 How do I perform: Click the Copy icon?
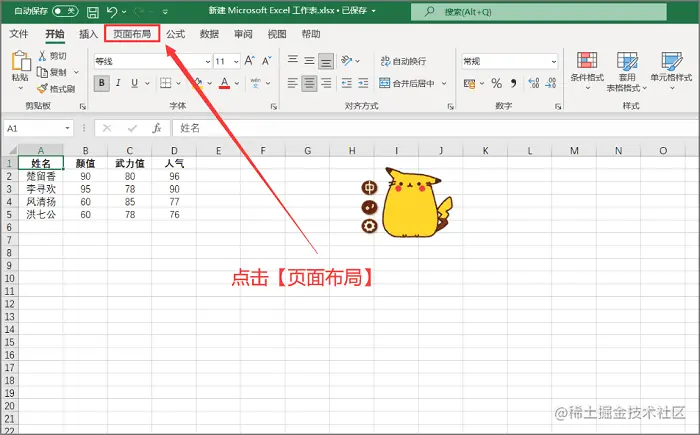42,72
